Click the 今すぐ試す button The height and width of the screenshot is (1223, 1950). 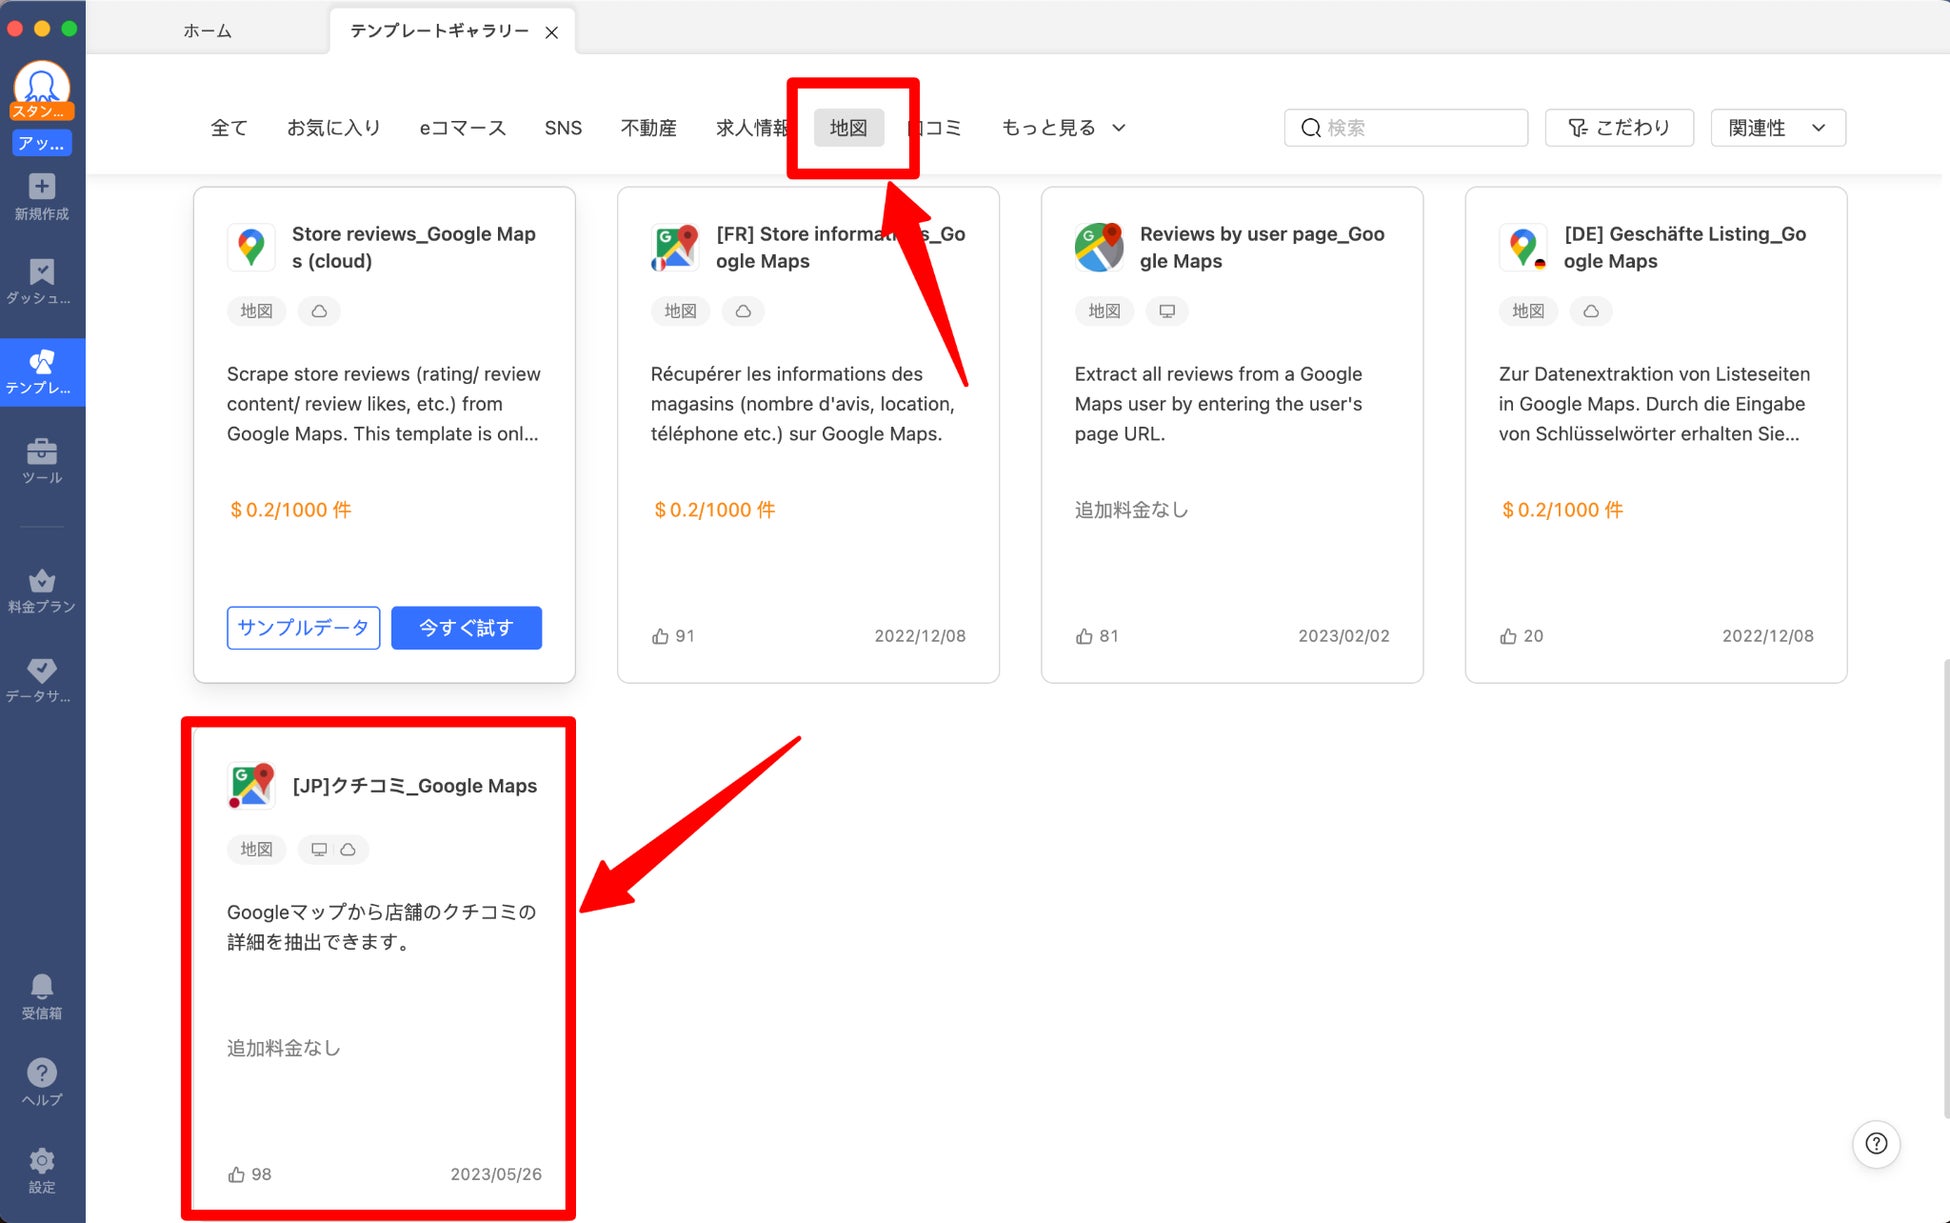[466, 628]
